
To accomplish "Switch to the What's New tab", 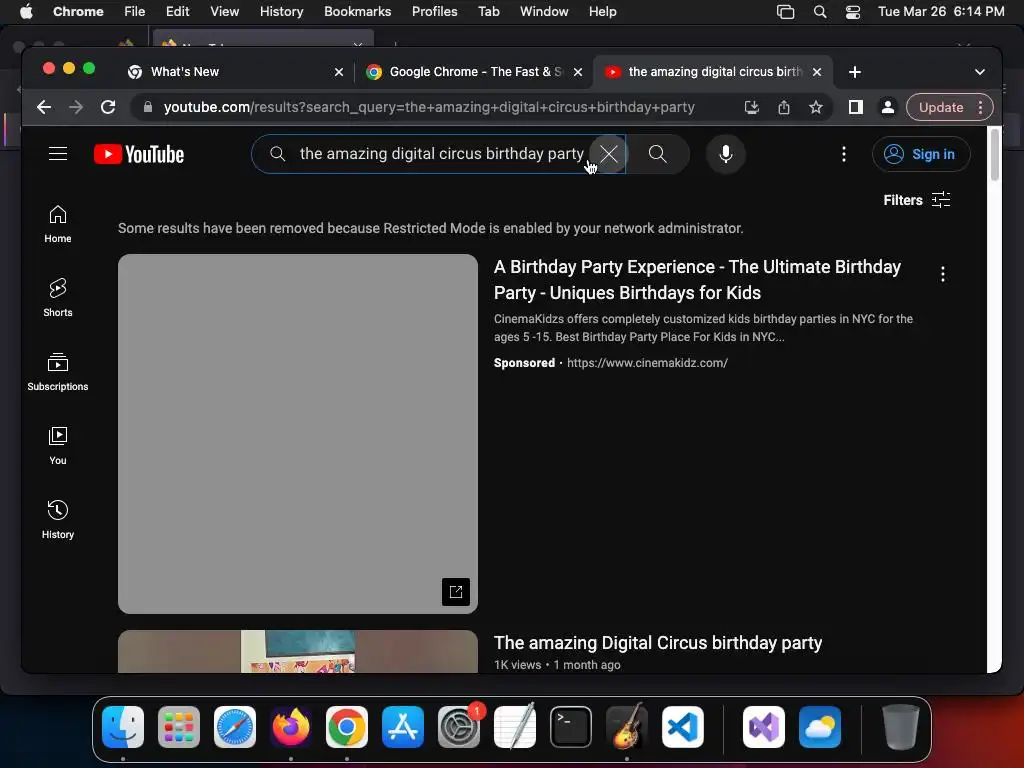I will [227, 72].
